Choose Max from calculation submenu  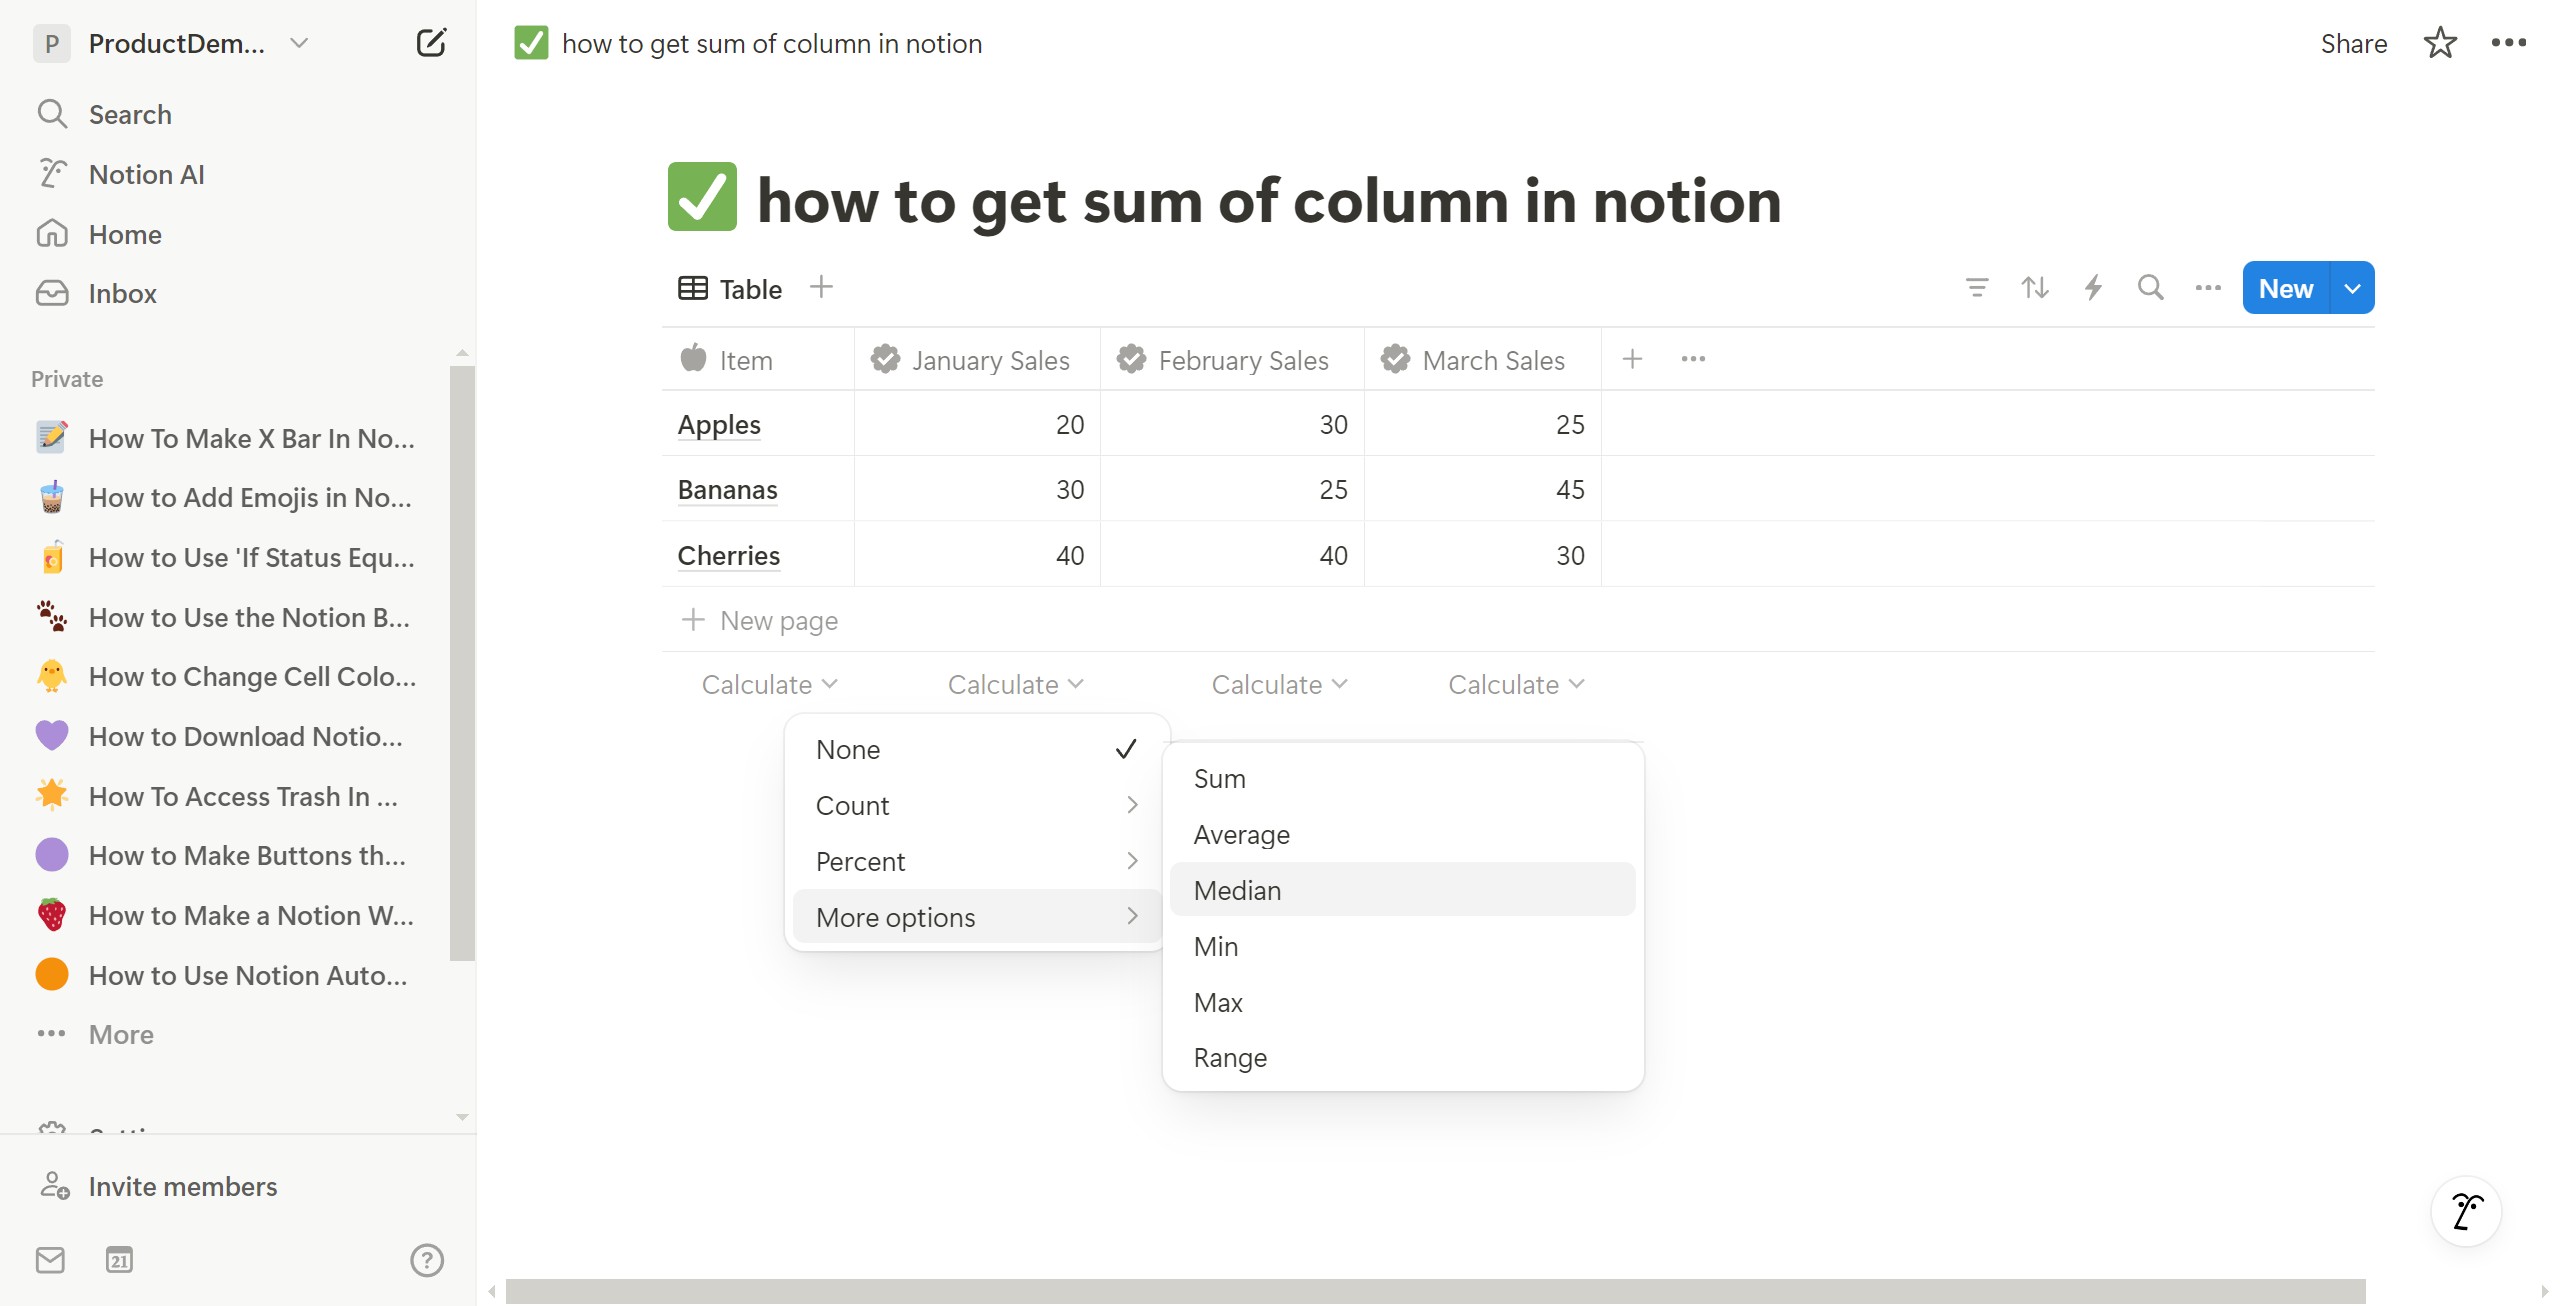click(x=1402, y=1002)
